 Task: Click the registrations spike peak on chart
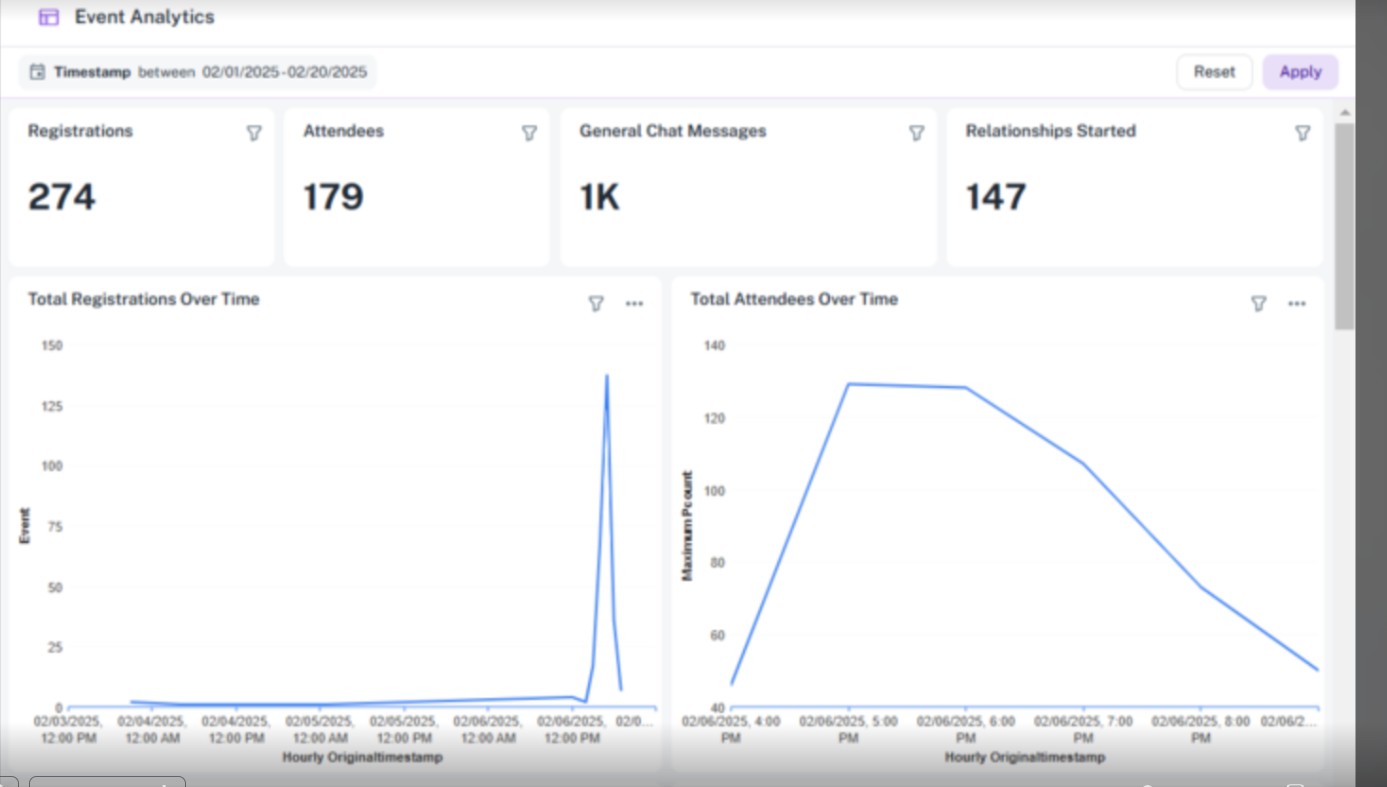pyautogui.click(x=606, y=376)
